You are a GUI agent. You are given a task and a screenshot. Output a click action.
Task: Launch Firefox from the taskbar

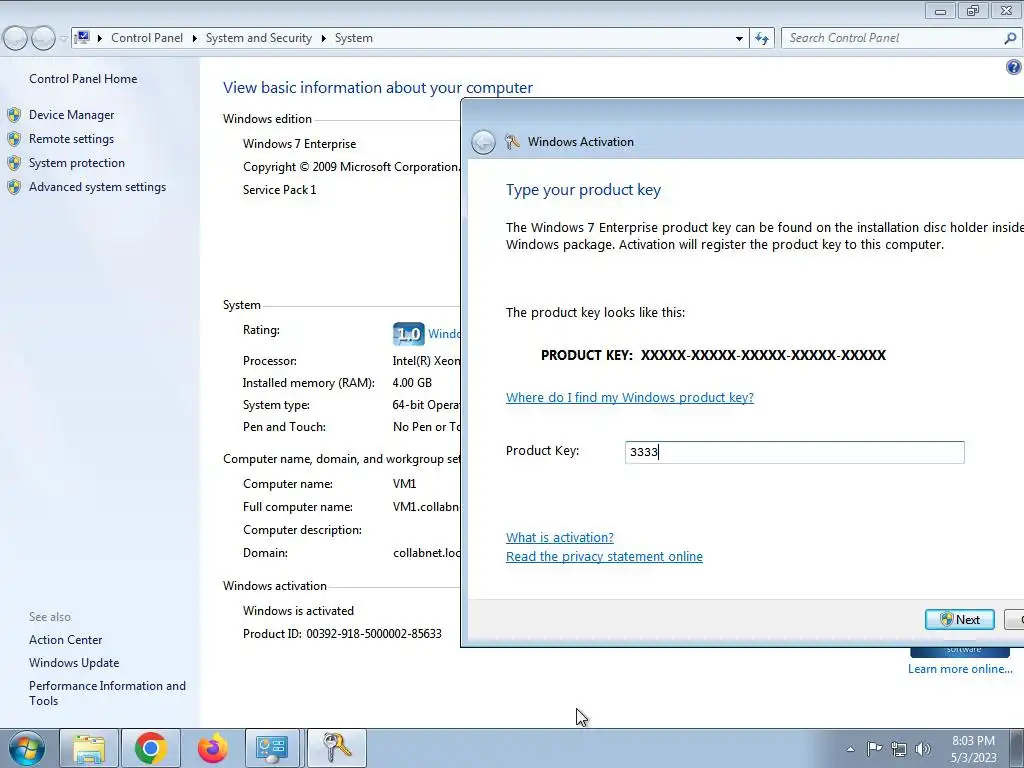[x=212, y=748]
